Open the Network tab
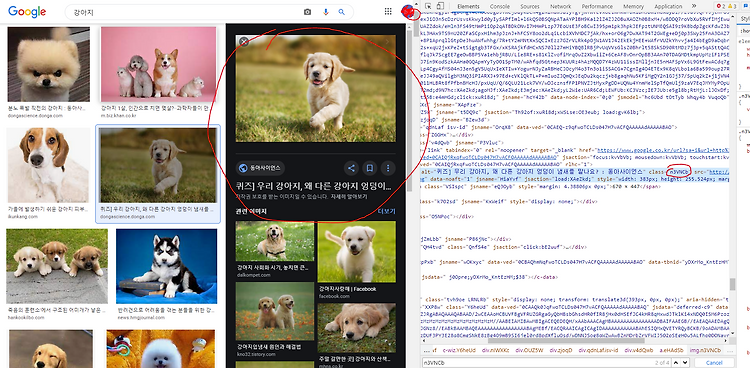The height and width of the screenshot is (368, 750). pos(561,6)
